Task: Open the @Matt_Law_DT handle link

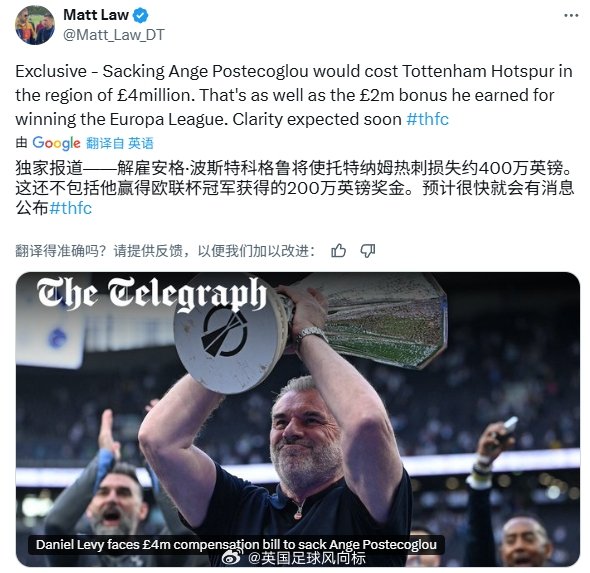Action: pos(114,35)
